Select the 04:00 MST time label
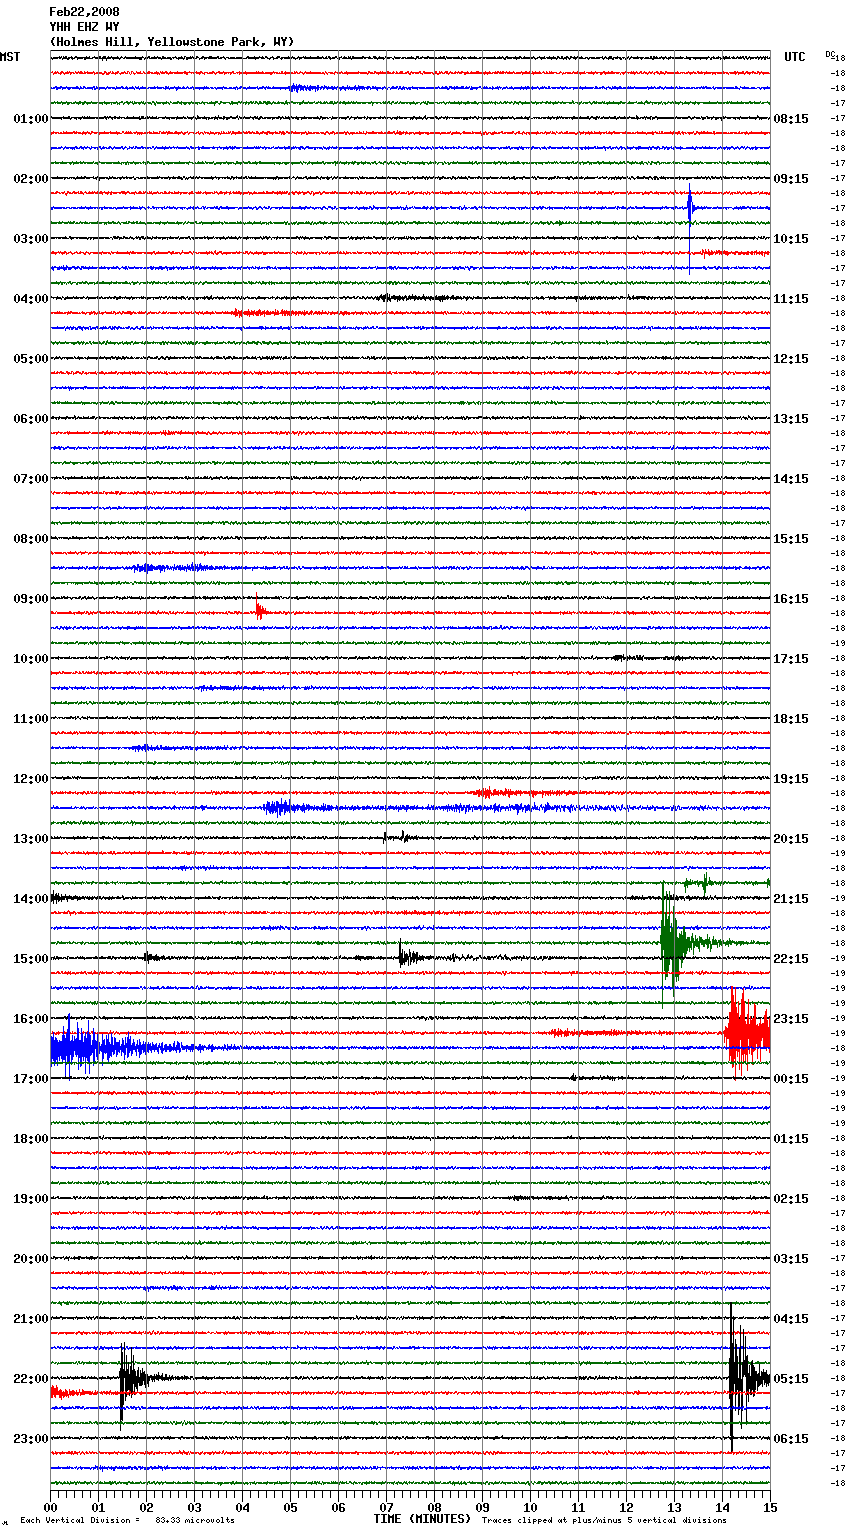Viewport: 850px width, 1534px height. tap(30, 299)
